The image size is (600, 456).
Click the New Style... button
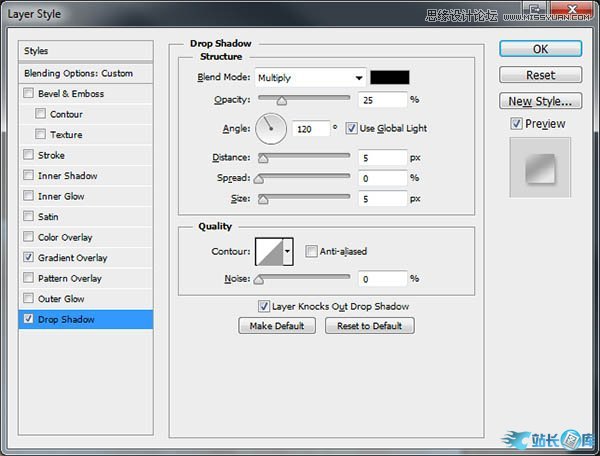tap(540, 101)
